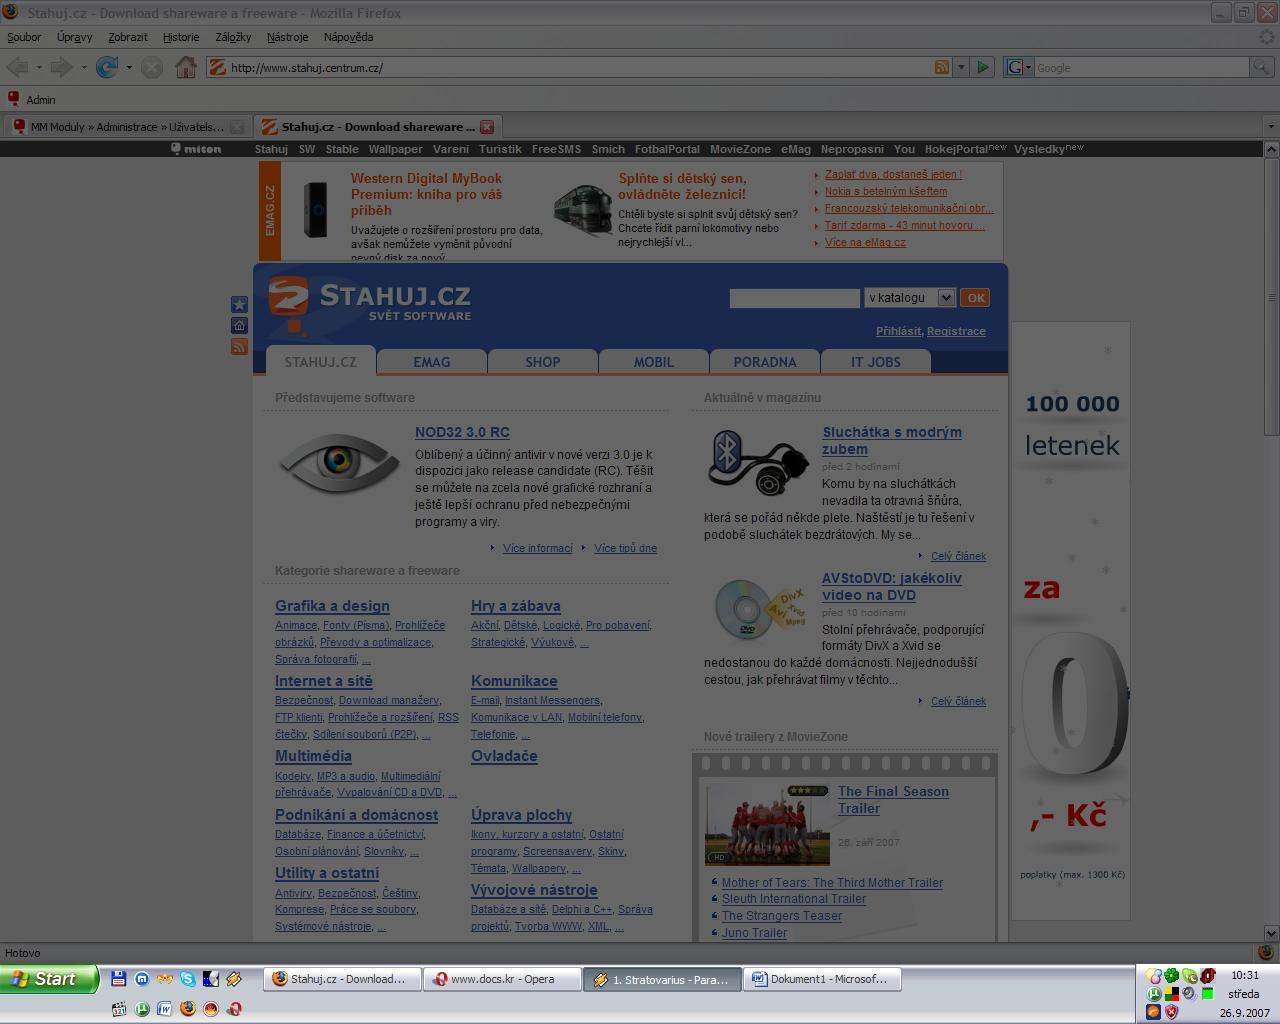Click the Google search input field
Viewport: 1280px width, 1024px height.
[x=1142, y=67]
